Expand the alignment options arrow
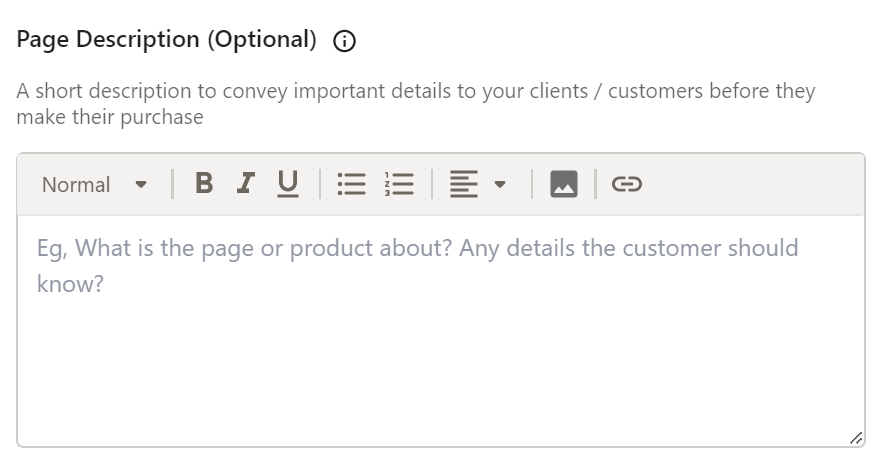 (500, 185)
